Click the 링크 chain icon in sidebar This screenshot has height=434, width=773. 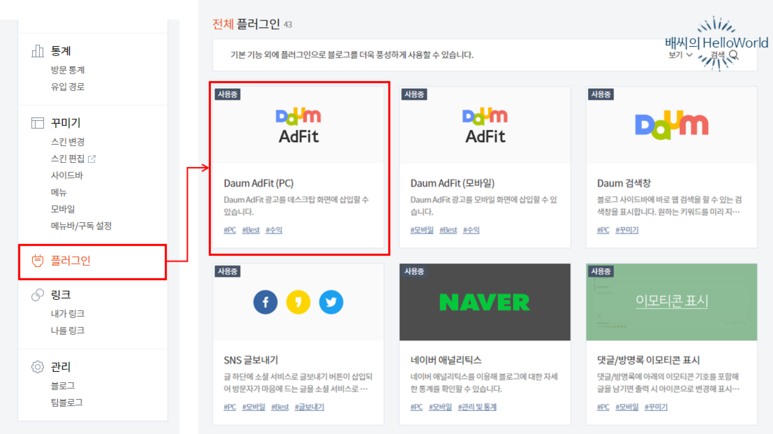point(37,295)
